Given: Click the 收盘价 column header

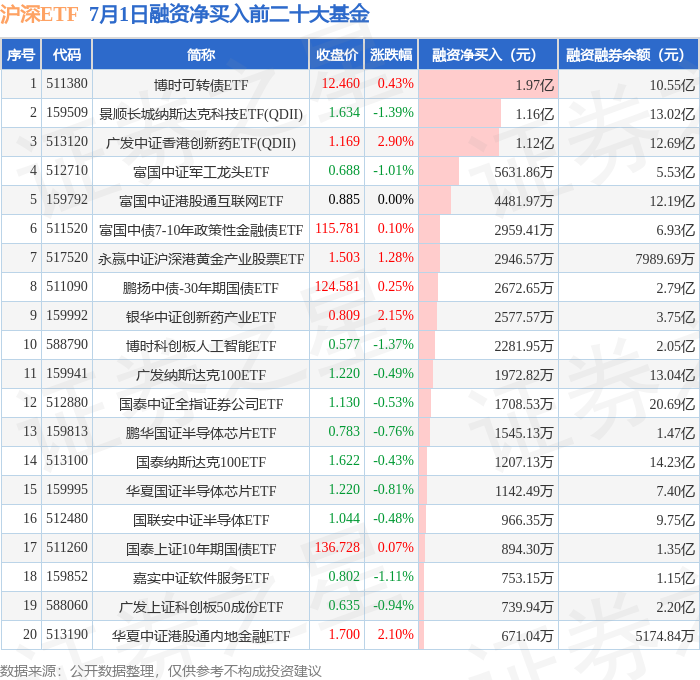Looking at the screenshot, I should 337,54.
